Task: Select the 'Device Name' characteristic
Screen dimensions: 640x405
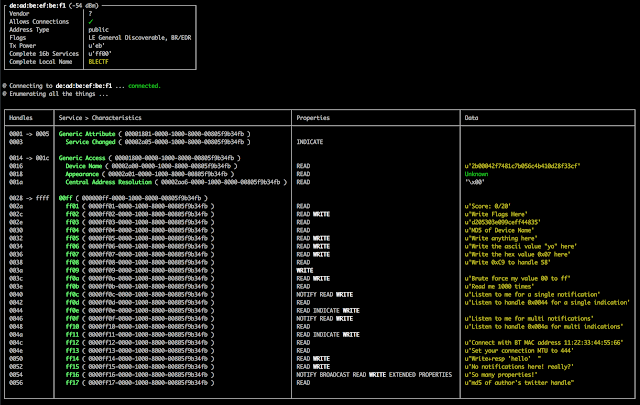Action: point(84,166)
